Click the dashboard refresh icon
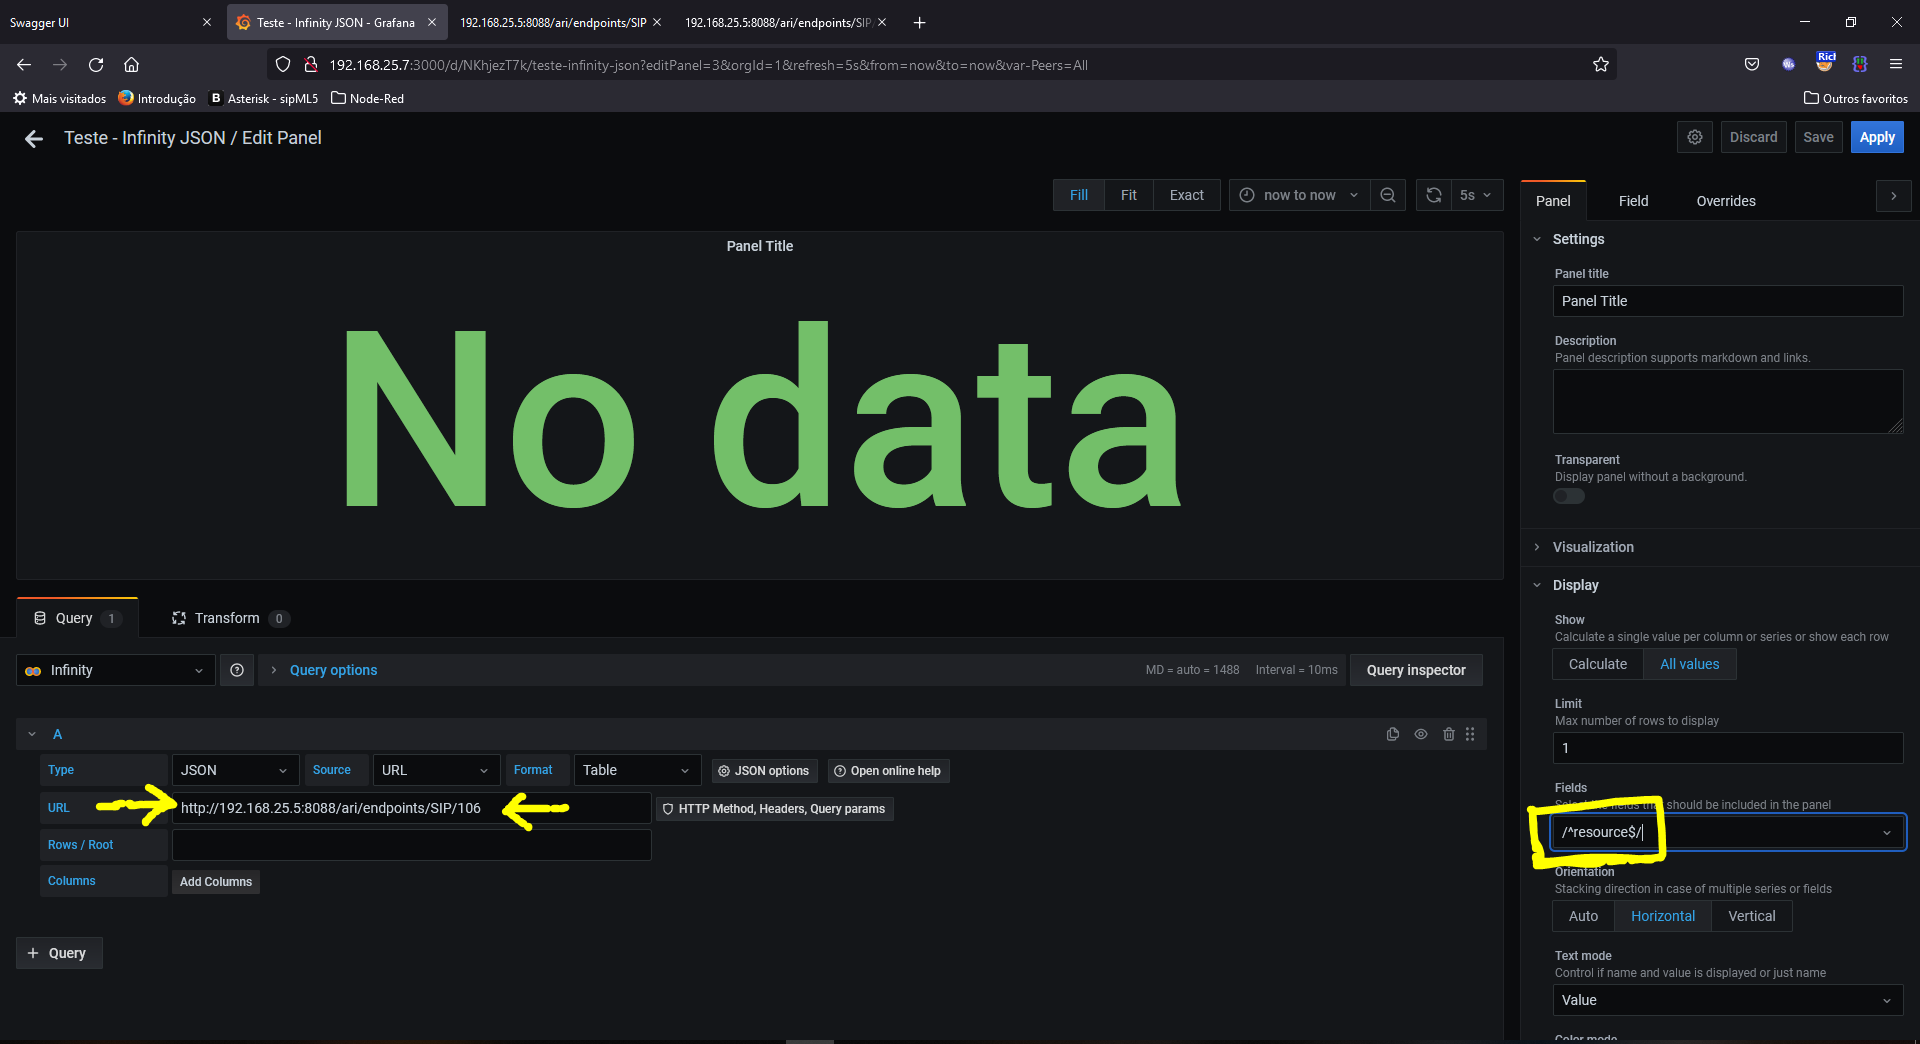The height and width of the screenshot is (1044, 1920). click(x=1433, y=195)
